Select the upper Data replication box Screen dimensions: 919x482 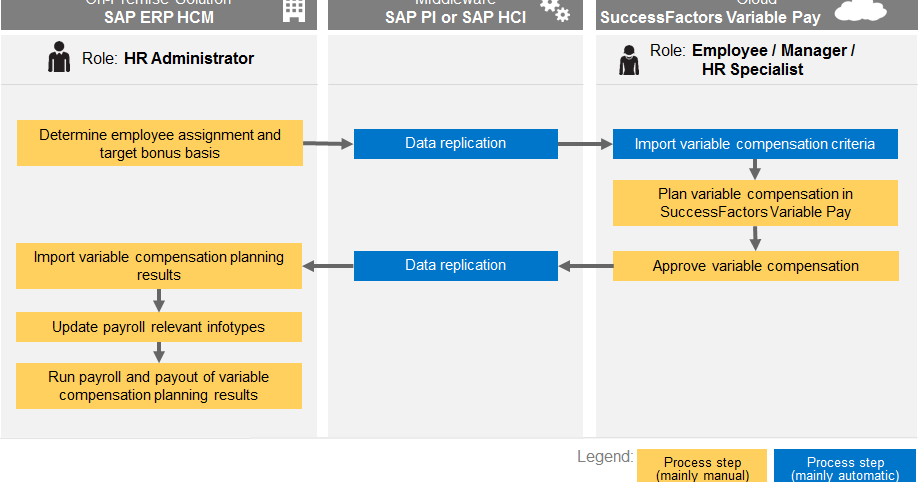coord(455,144)
